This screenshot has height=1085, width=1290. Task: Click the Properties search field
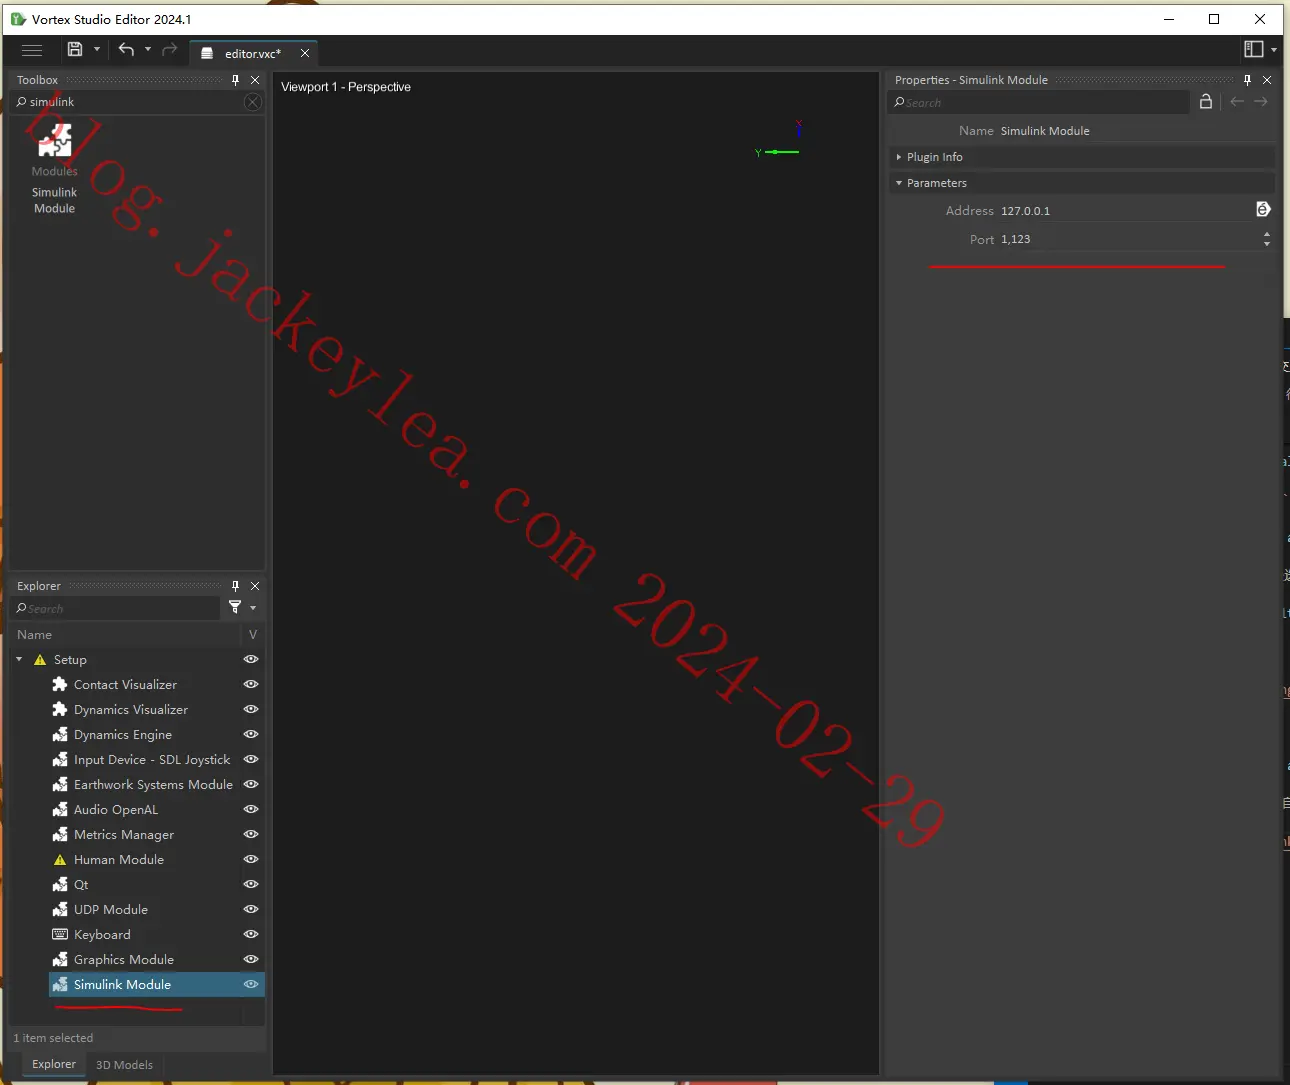coord(1038,102)
